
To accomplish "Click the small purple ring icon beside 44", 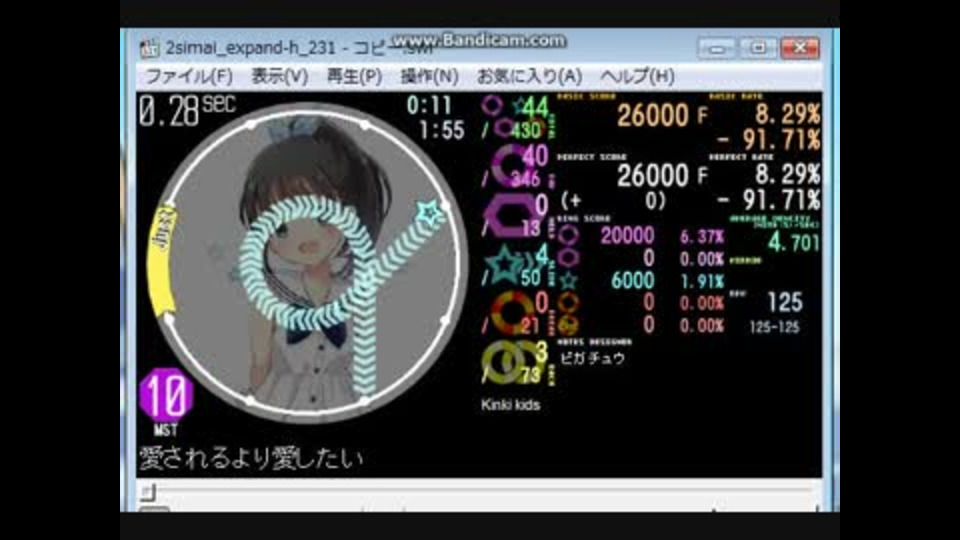I will tap(491, 105).
